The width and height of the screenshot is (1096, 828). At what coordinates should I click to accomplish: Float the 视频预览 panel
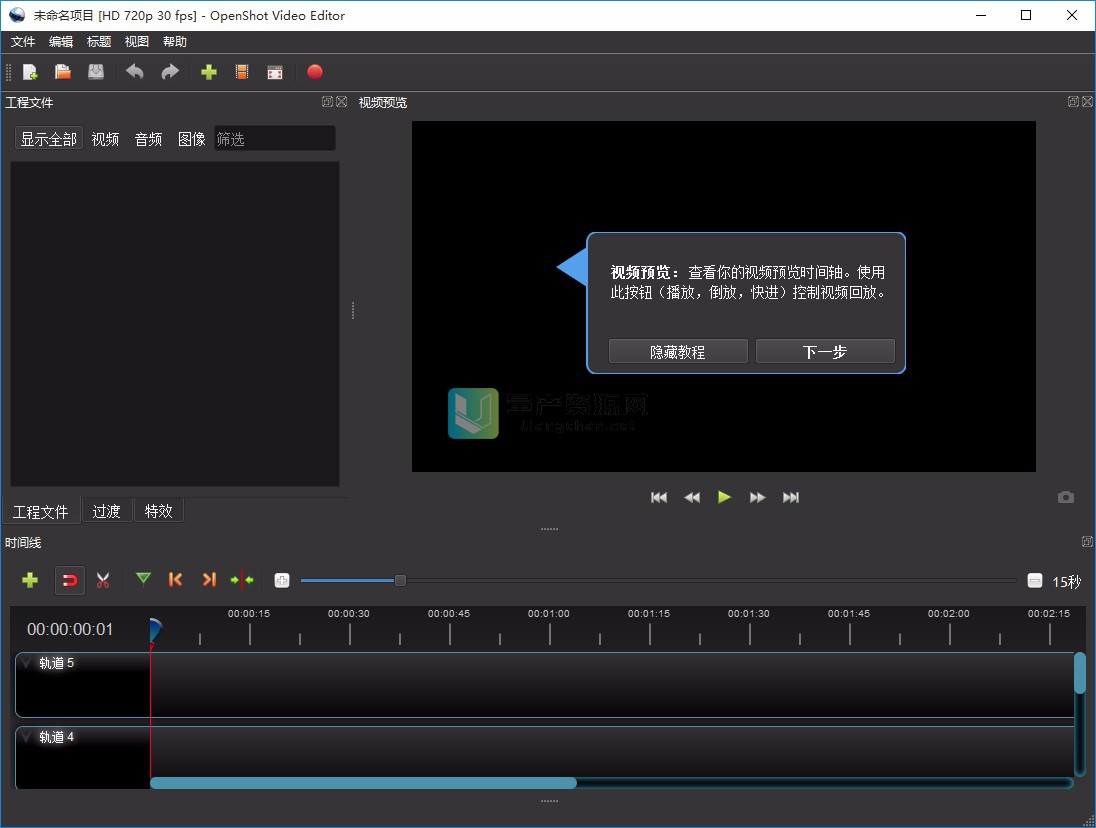(1073, 101)
